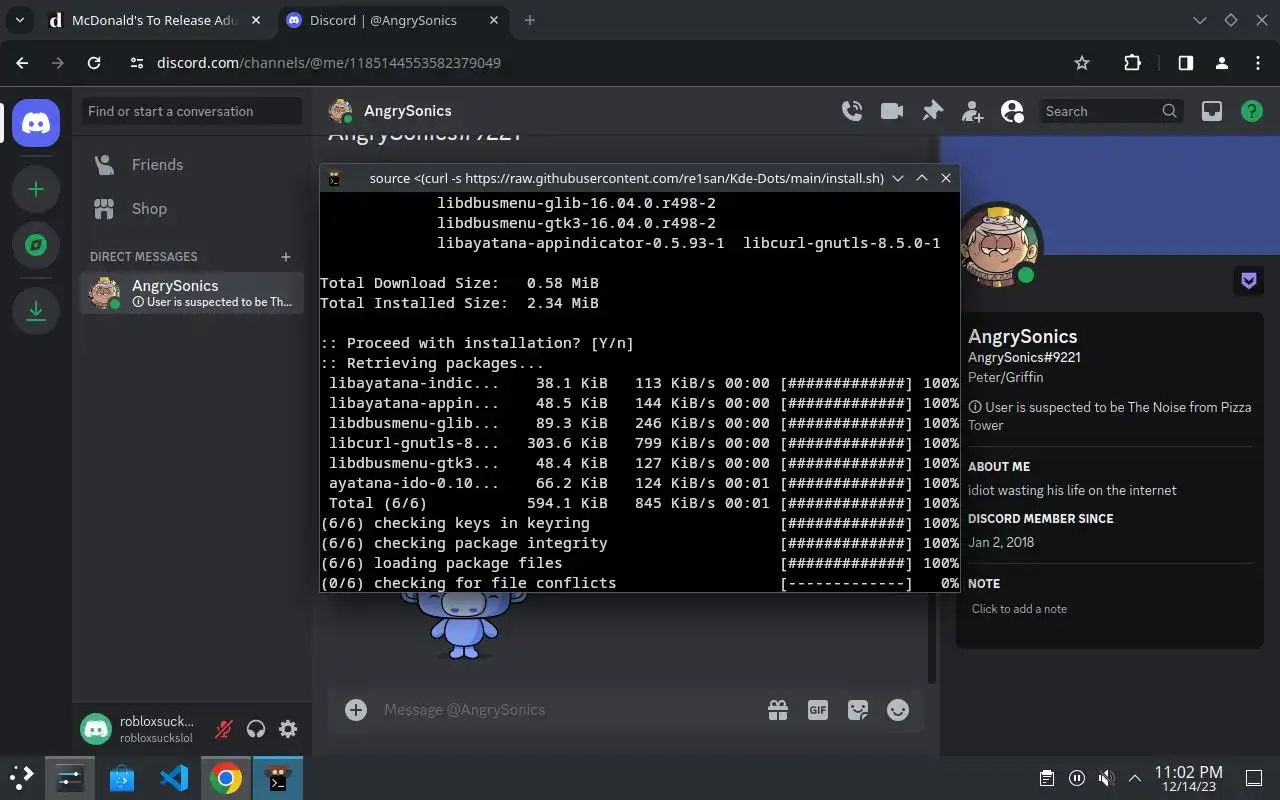
Task: Click the discord.com address bar
Action: coord(600,63)
